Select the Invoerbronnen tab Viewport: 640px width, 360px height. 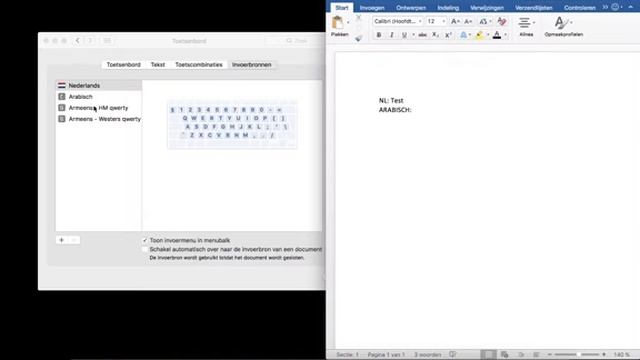(x=251, y=64)
